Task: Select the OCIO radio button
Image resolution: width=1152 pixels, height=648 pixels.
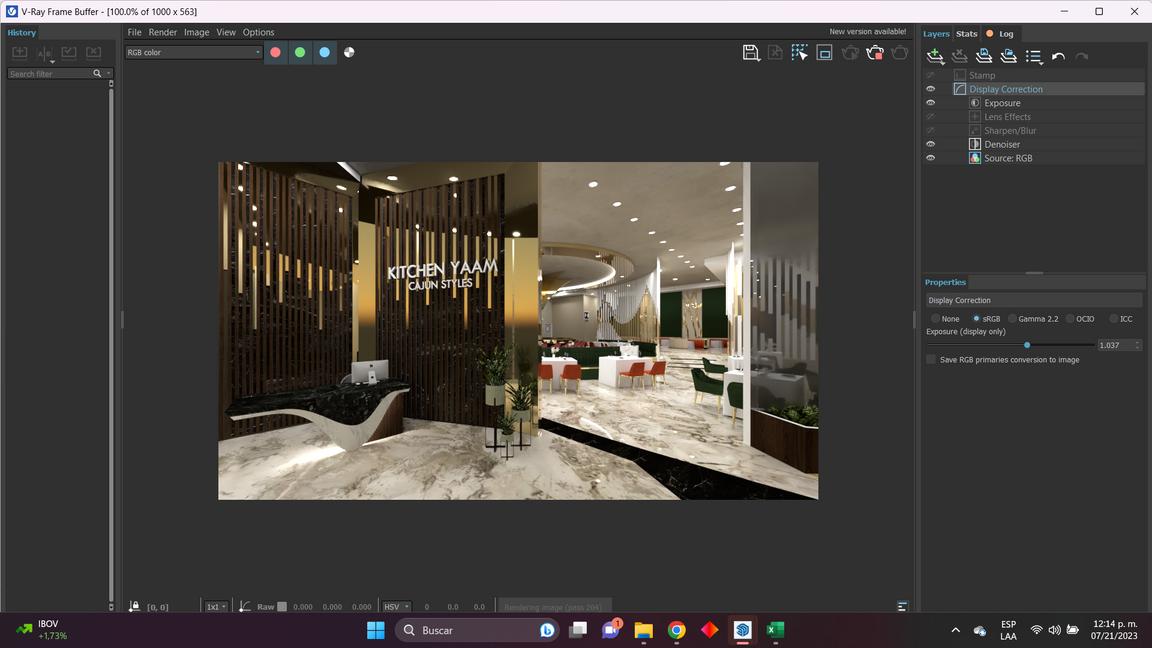Action: (x=1070, y=319)
